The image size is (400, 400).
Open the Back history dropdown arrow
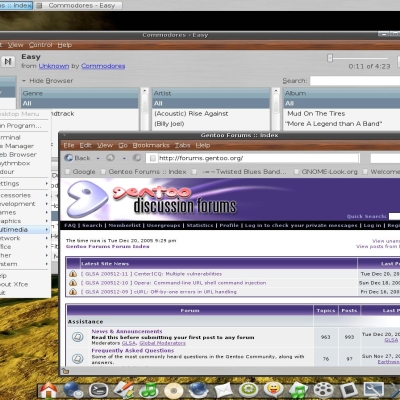click(98, 158)
